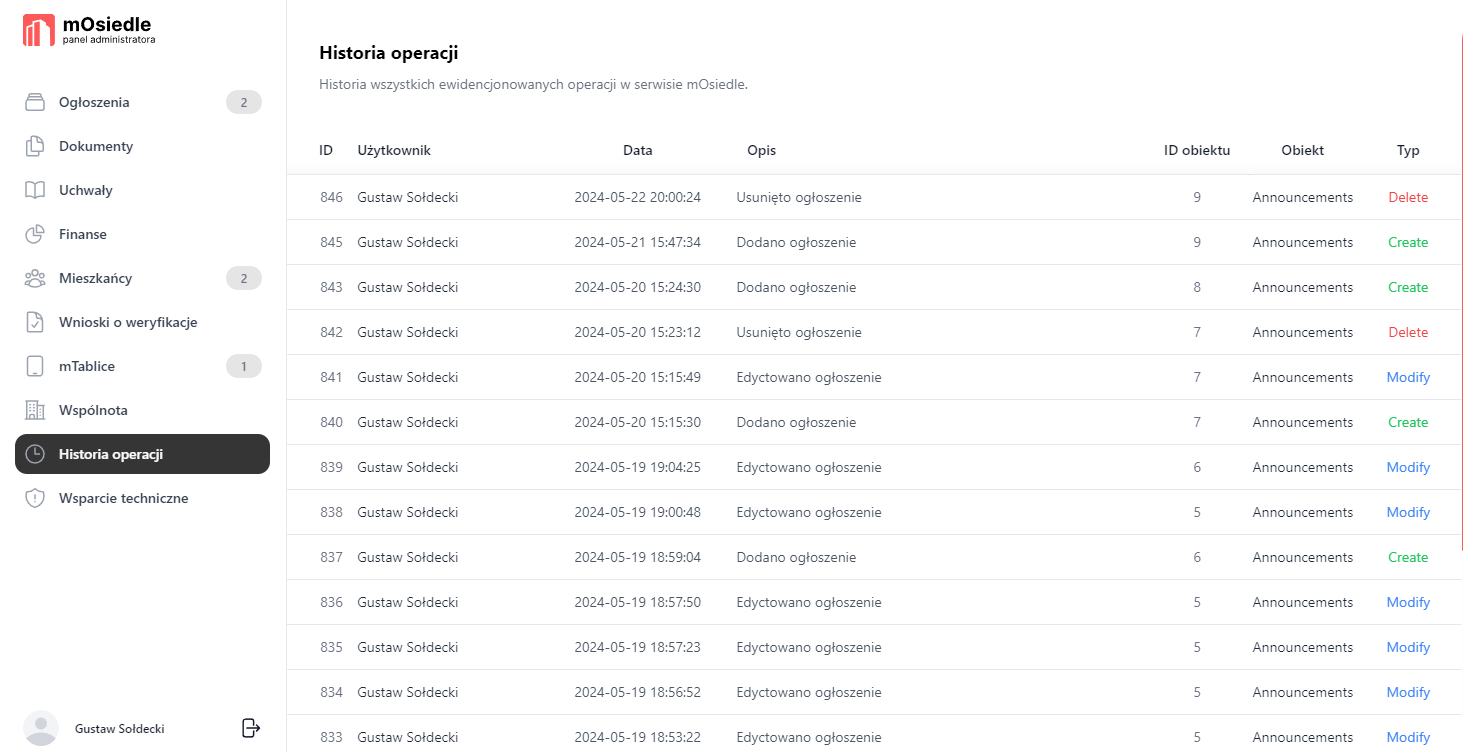Viewport: 1463px width, 752px height.
Task: Click the mOsiedle logo icon
Action: tap(39, 30)
